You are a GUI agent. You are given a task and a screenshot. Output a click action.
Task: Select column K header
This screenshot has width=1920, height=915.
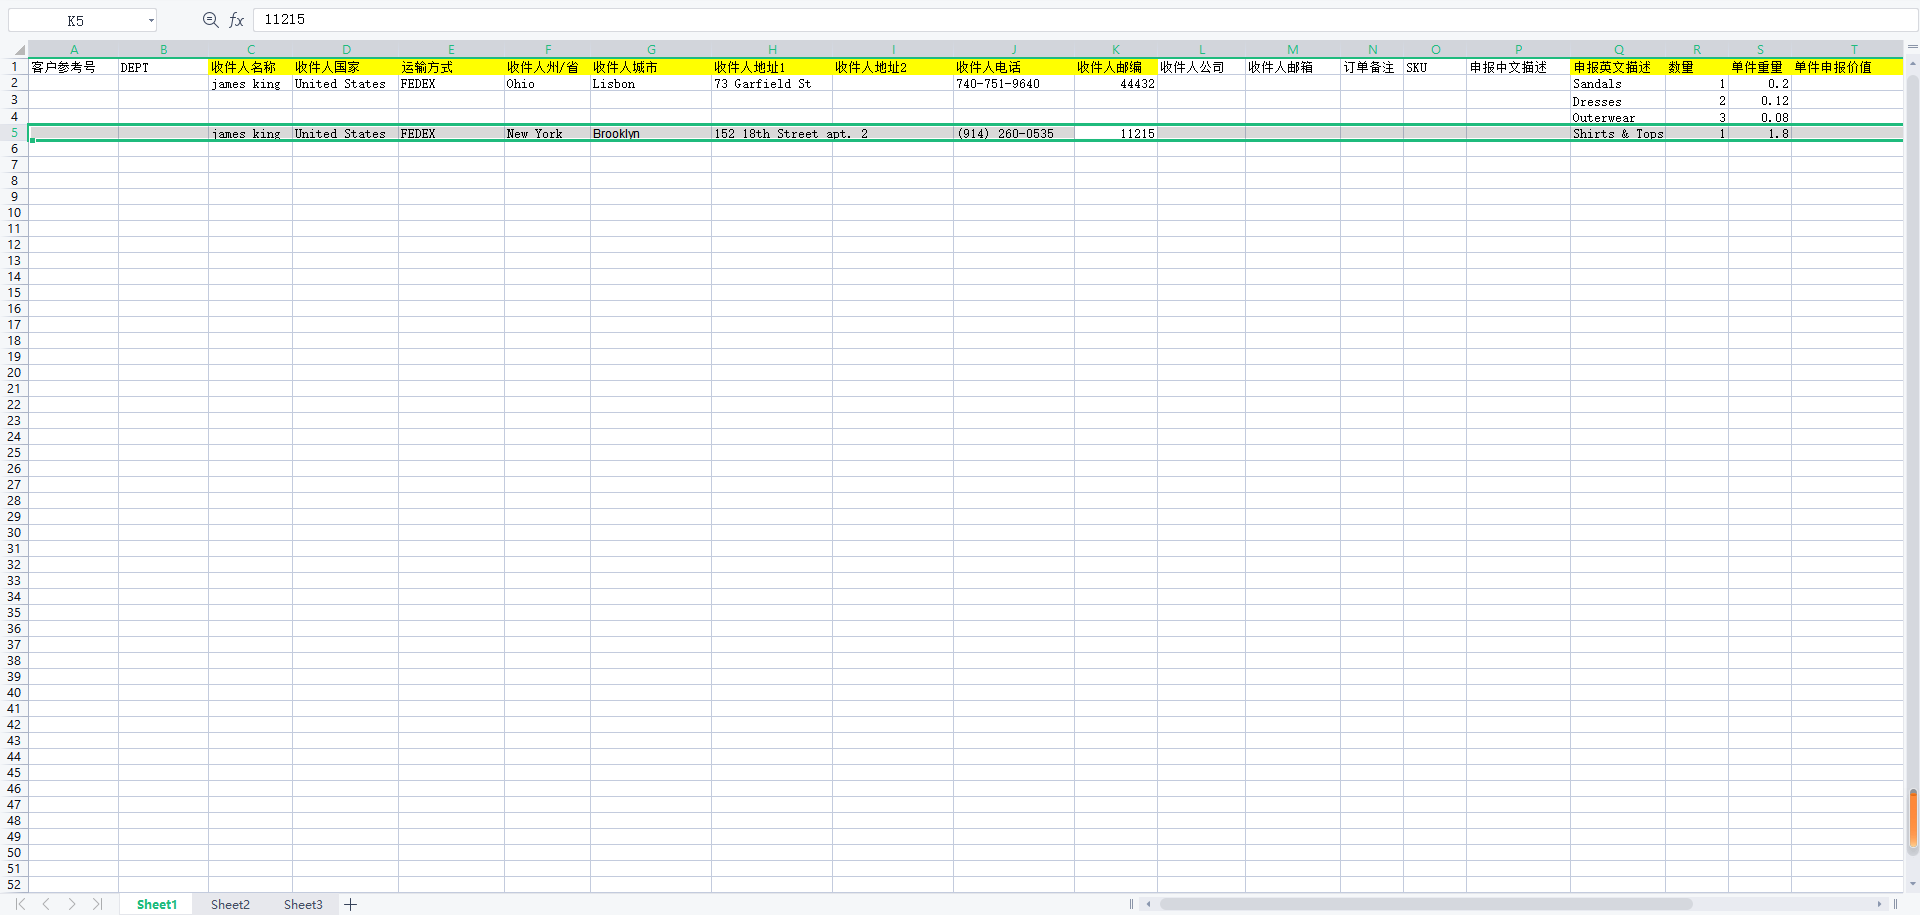pyautogui.click(x=1115, y=49)
